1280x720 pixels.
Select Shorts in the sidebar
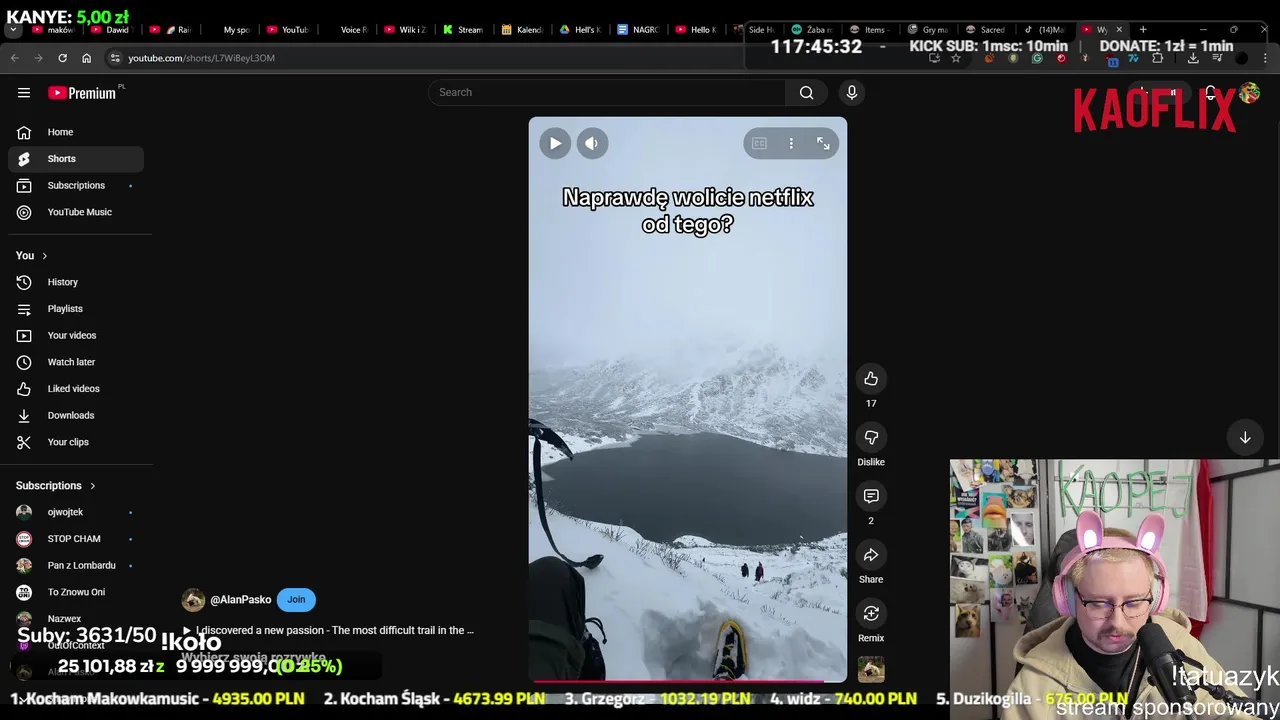click(76, 159)
